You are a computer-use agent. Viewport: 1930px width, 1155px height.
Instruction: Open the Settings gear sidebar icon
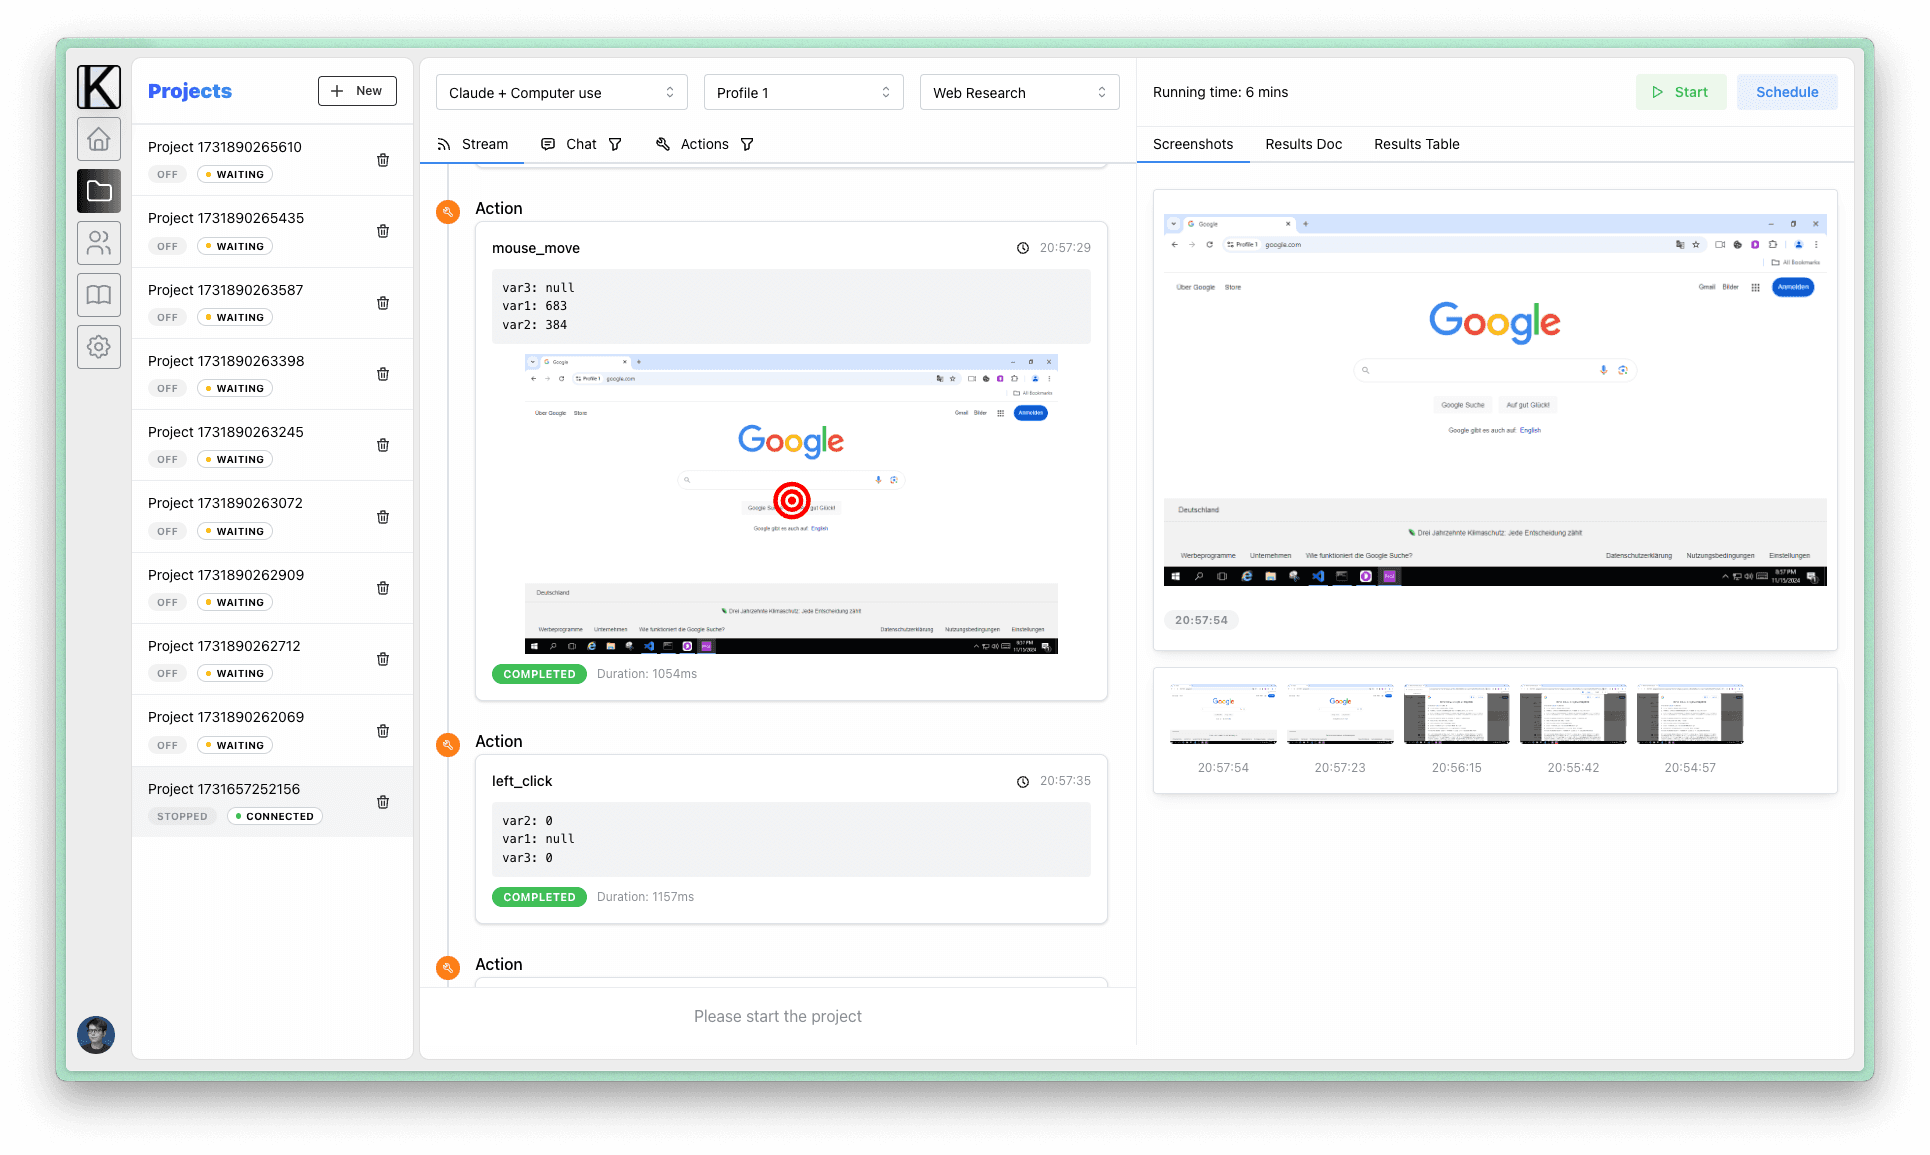[x=99, y=347]
